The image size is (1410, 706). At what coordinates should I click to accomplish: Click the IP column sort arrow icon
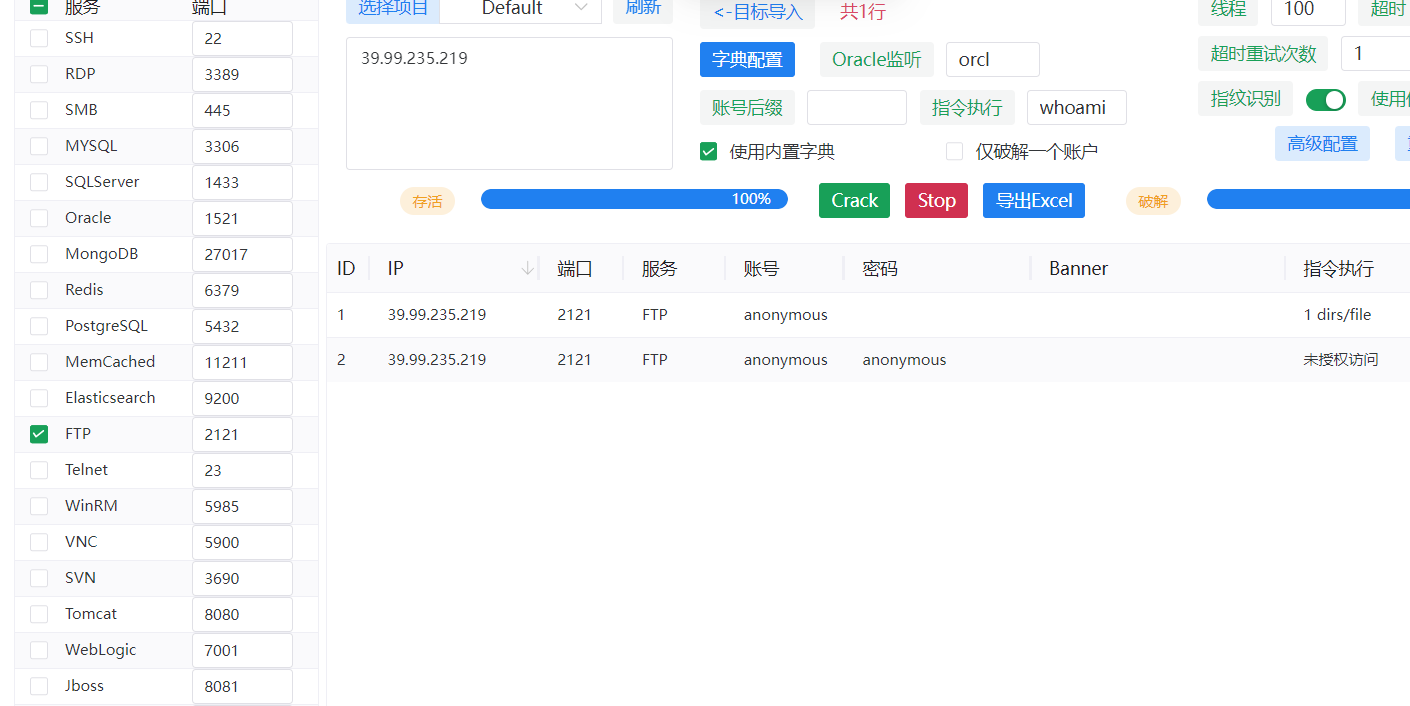pos(527,269)
